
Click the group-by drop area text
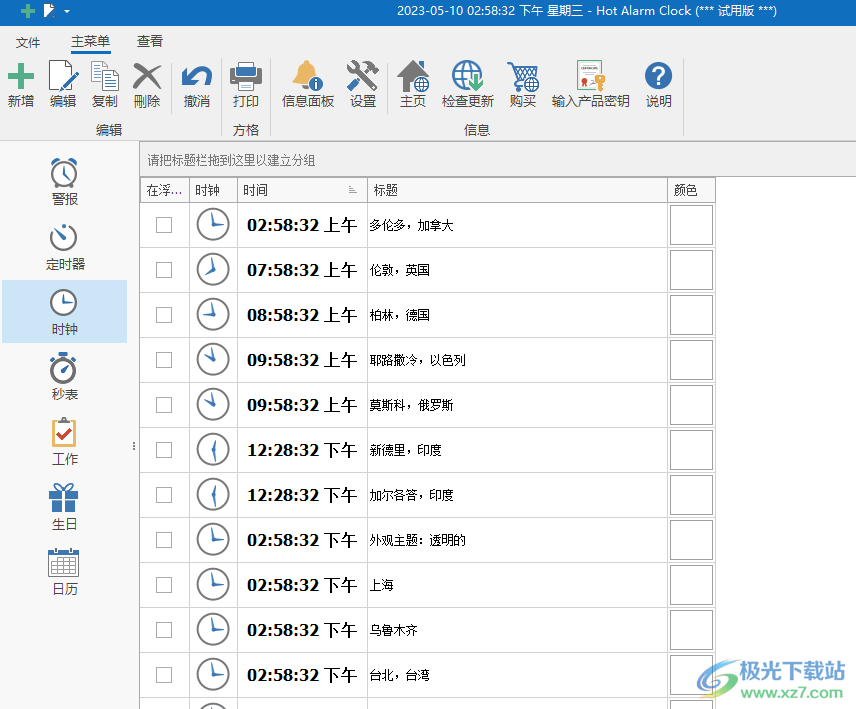point(231,160)
